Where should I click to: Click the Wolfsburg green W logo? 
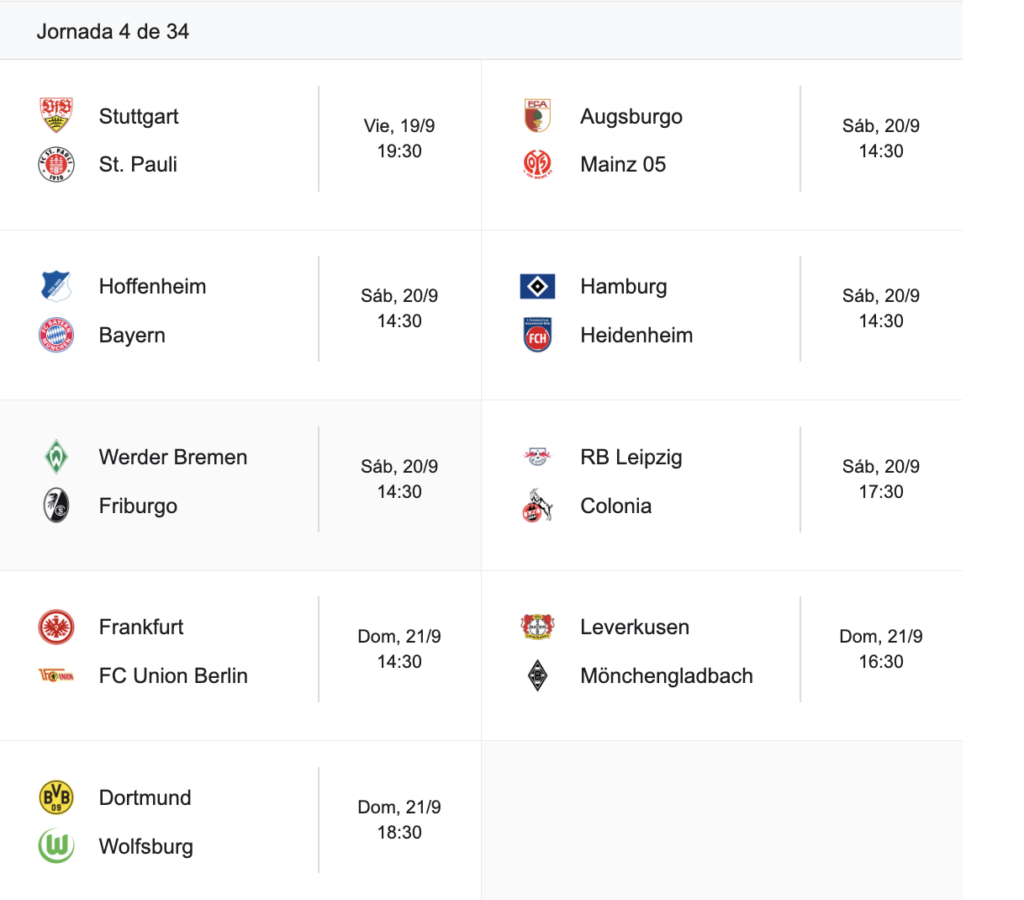point(56,846)
